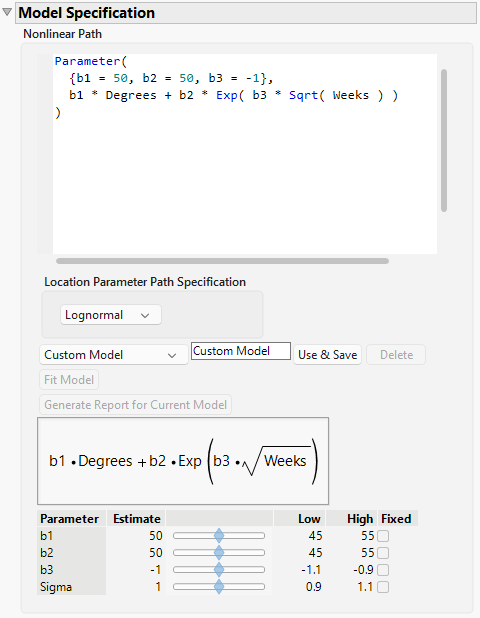Check the Fixed box for b1
This screenshot has height=618, width=480.
point(383,536)
